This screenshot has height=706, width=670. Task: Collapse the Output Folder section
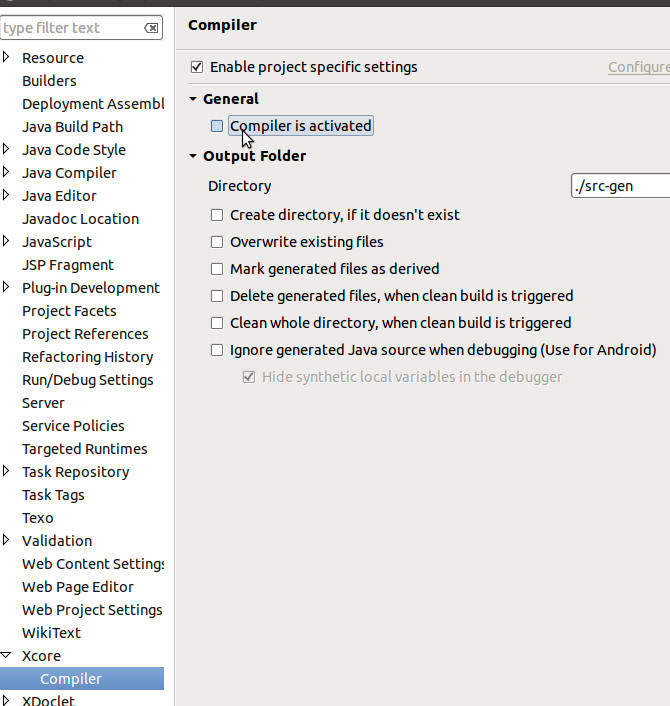click(x=193, y=156)
